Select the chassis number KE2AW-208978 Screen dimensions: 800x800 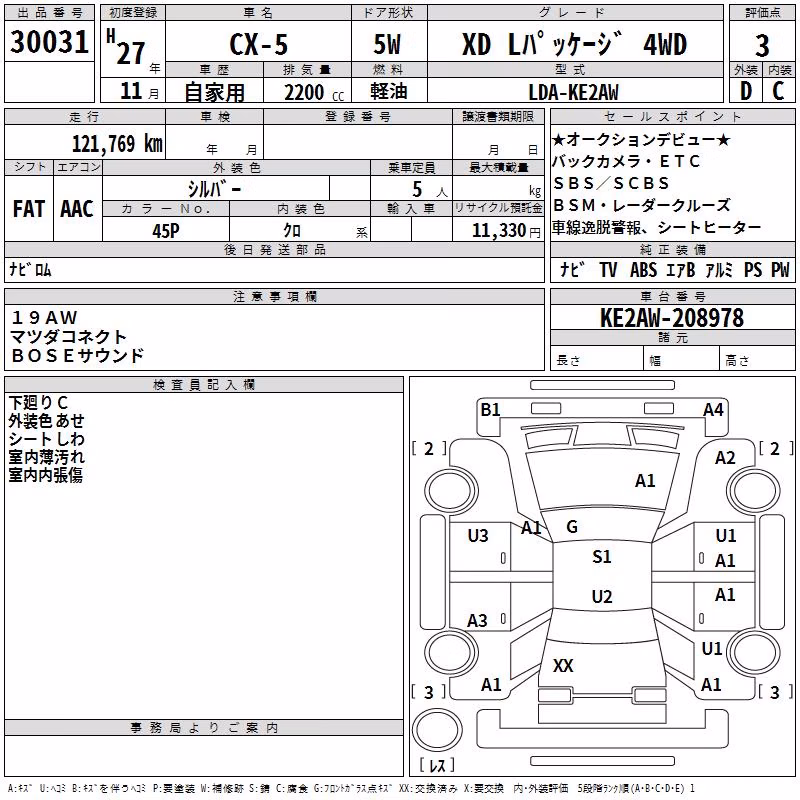point(672,318)
